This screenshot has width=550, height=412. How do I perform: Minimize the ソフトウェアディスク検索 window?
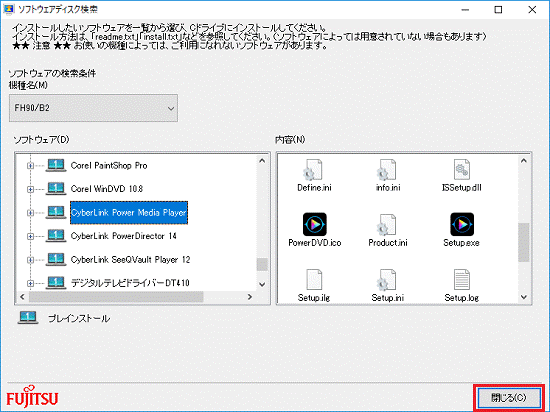point(465,10)
